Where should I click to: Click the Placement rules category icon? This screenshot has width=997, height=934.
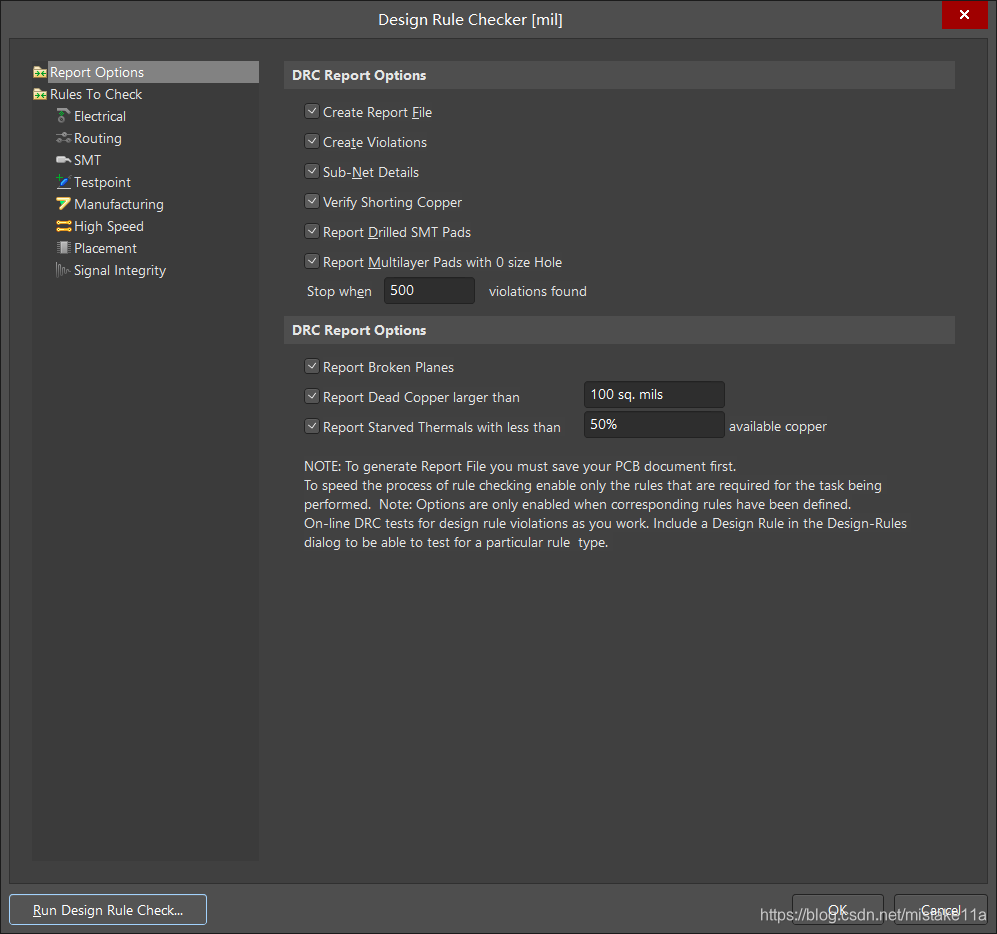click(64, 248)
